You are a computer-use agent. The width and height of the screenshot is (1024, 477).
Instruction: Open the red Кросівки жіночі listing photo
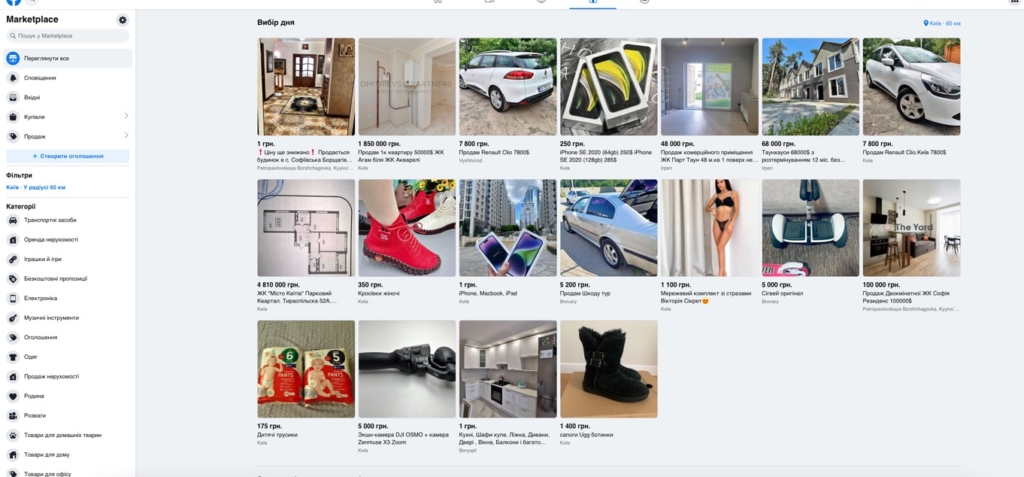click(407, 227)
